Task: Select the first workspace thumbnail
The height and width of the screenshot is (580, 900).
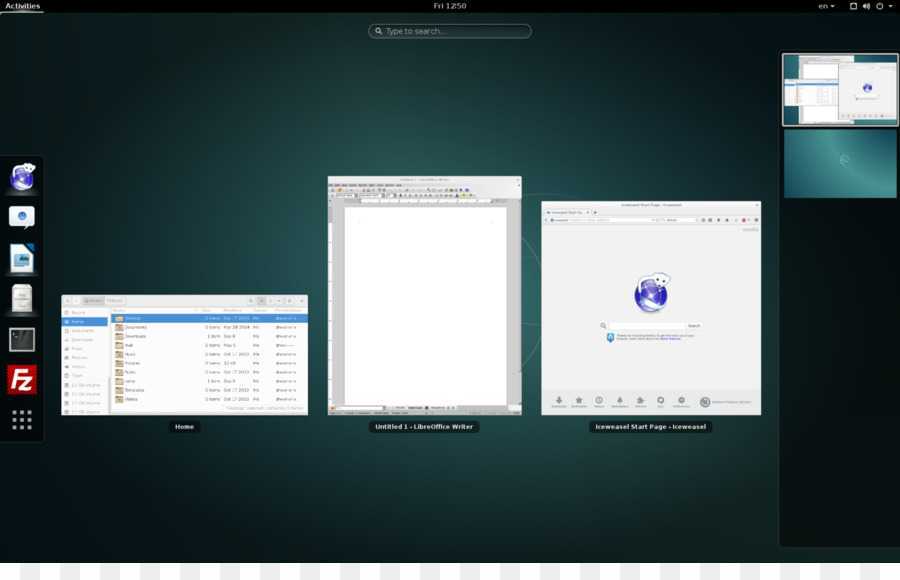Action: [840, 90]
